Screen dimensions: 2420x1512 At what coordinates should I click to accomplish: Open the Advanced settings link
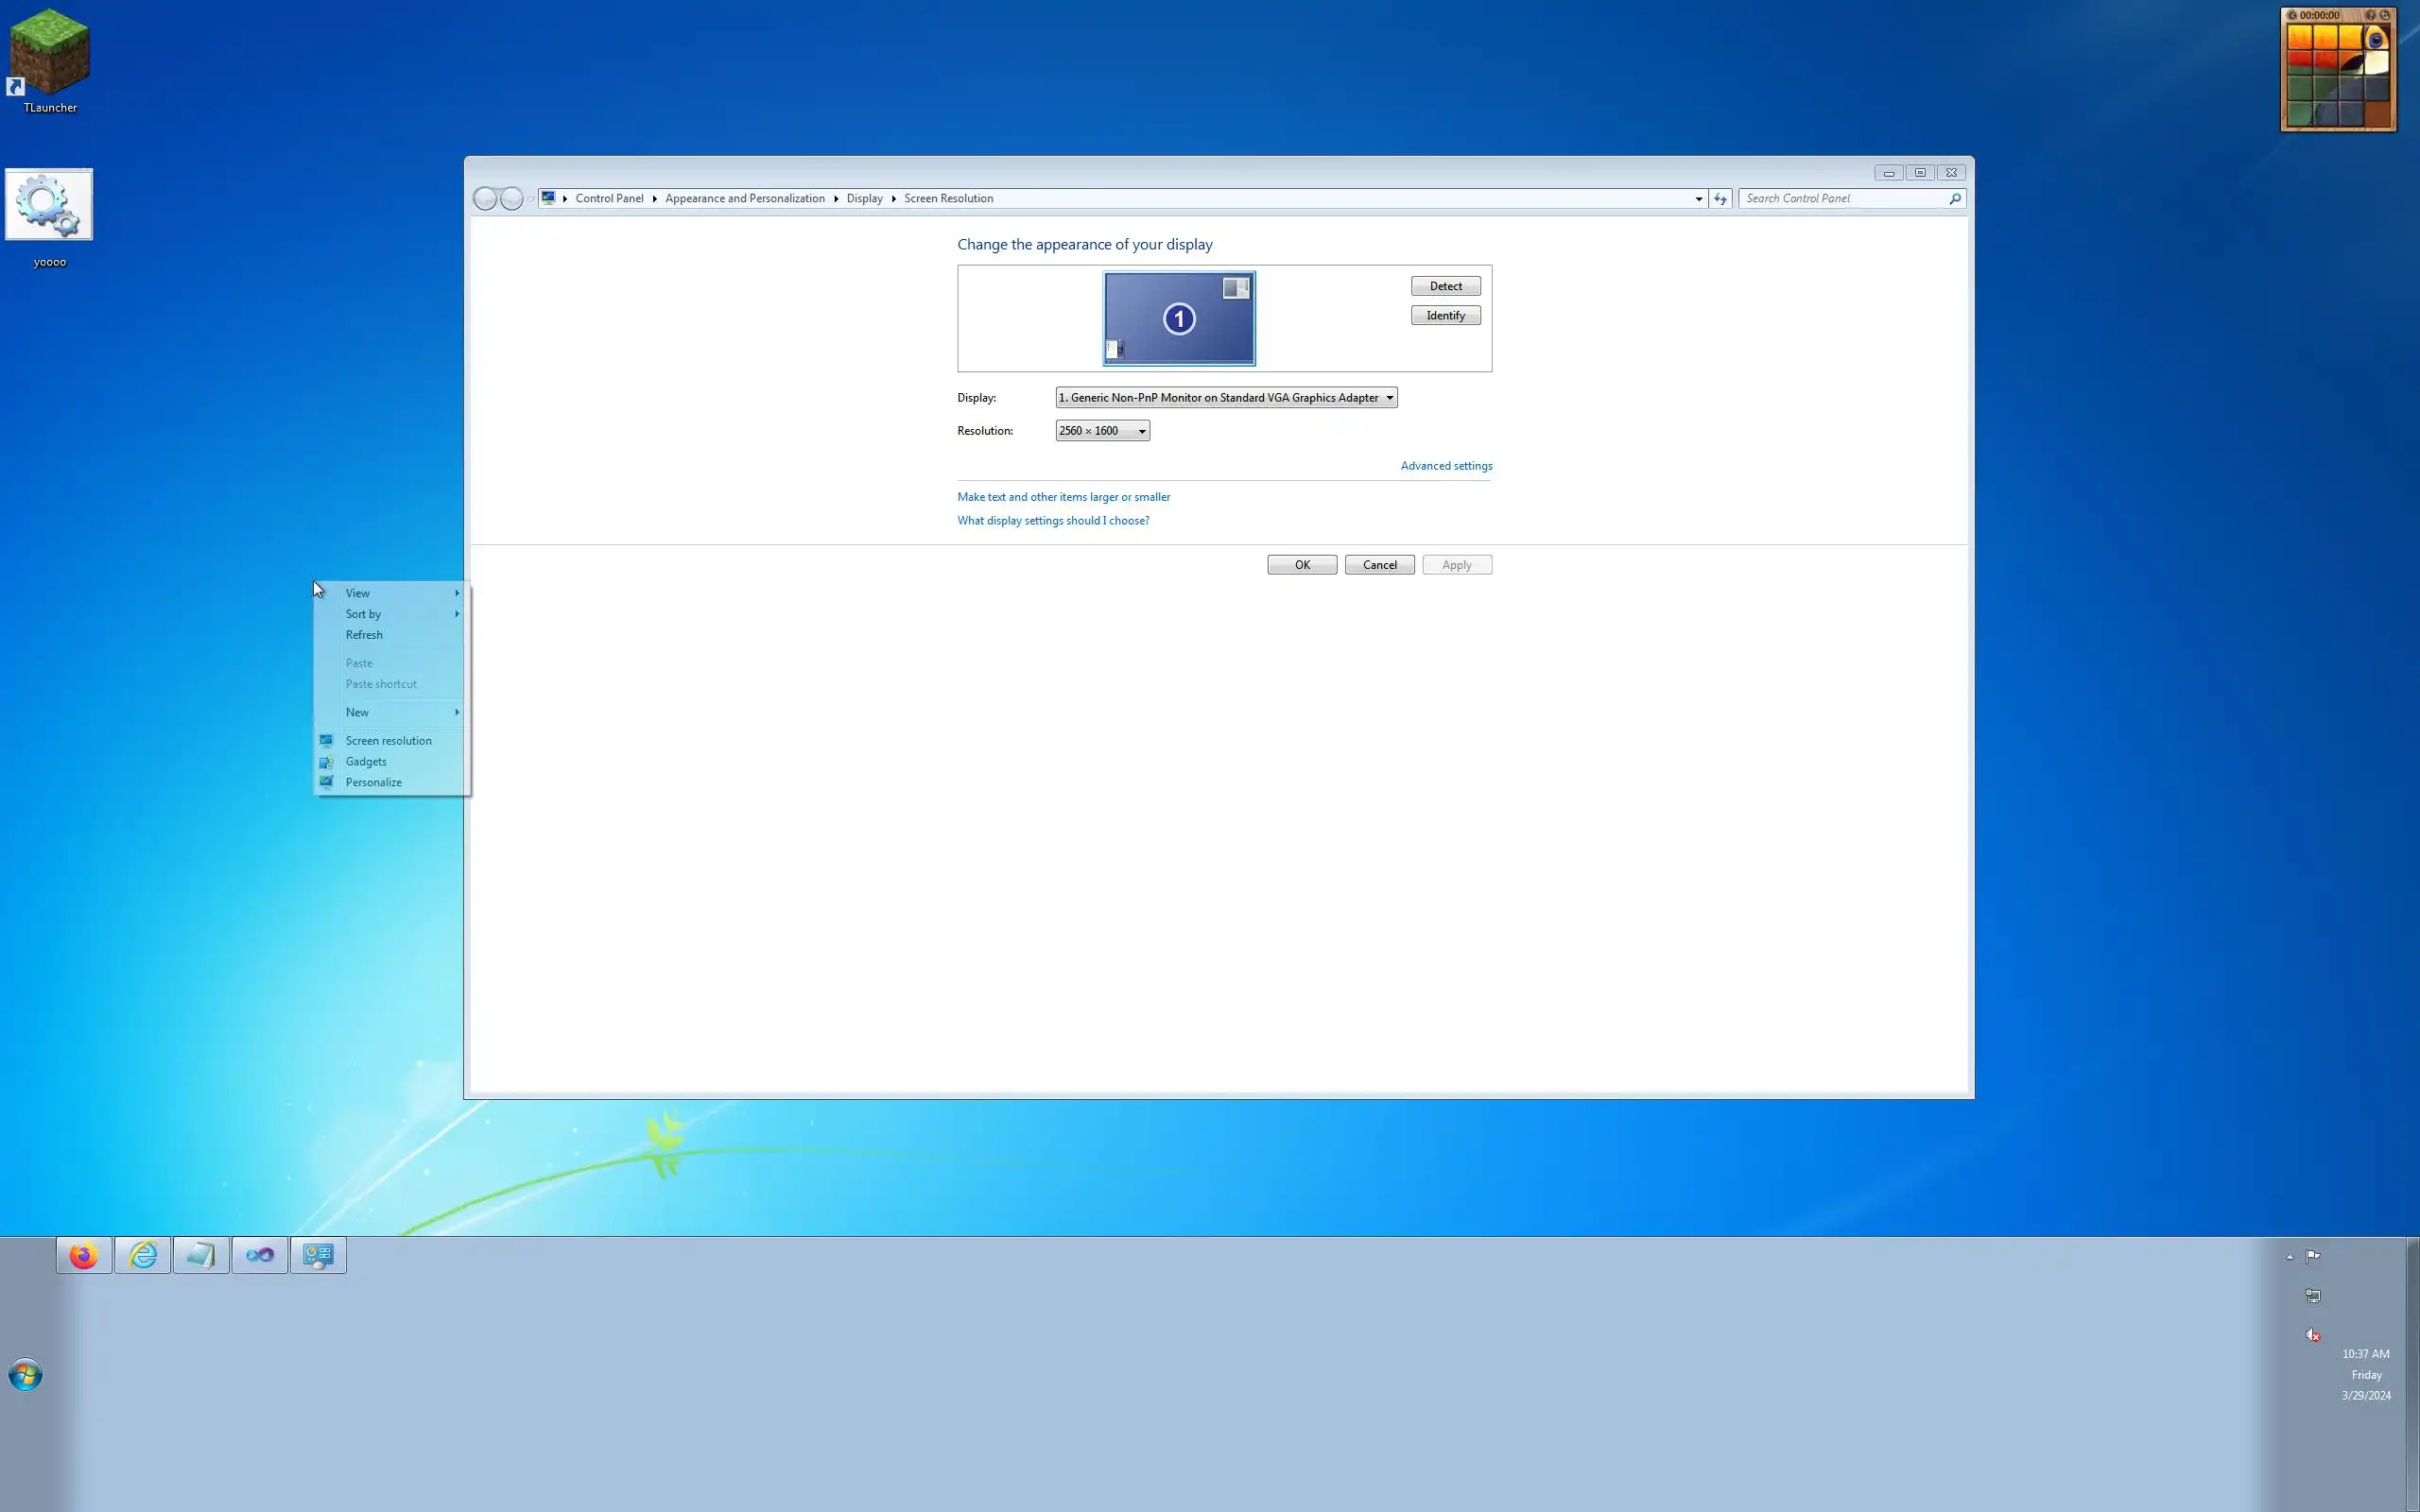pos(1446,466)
